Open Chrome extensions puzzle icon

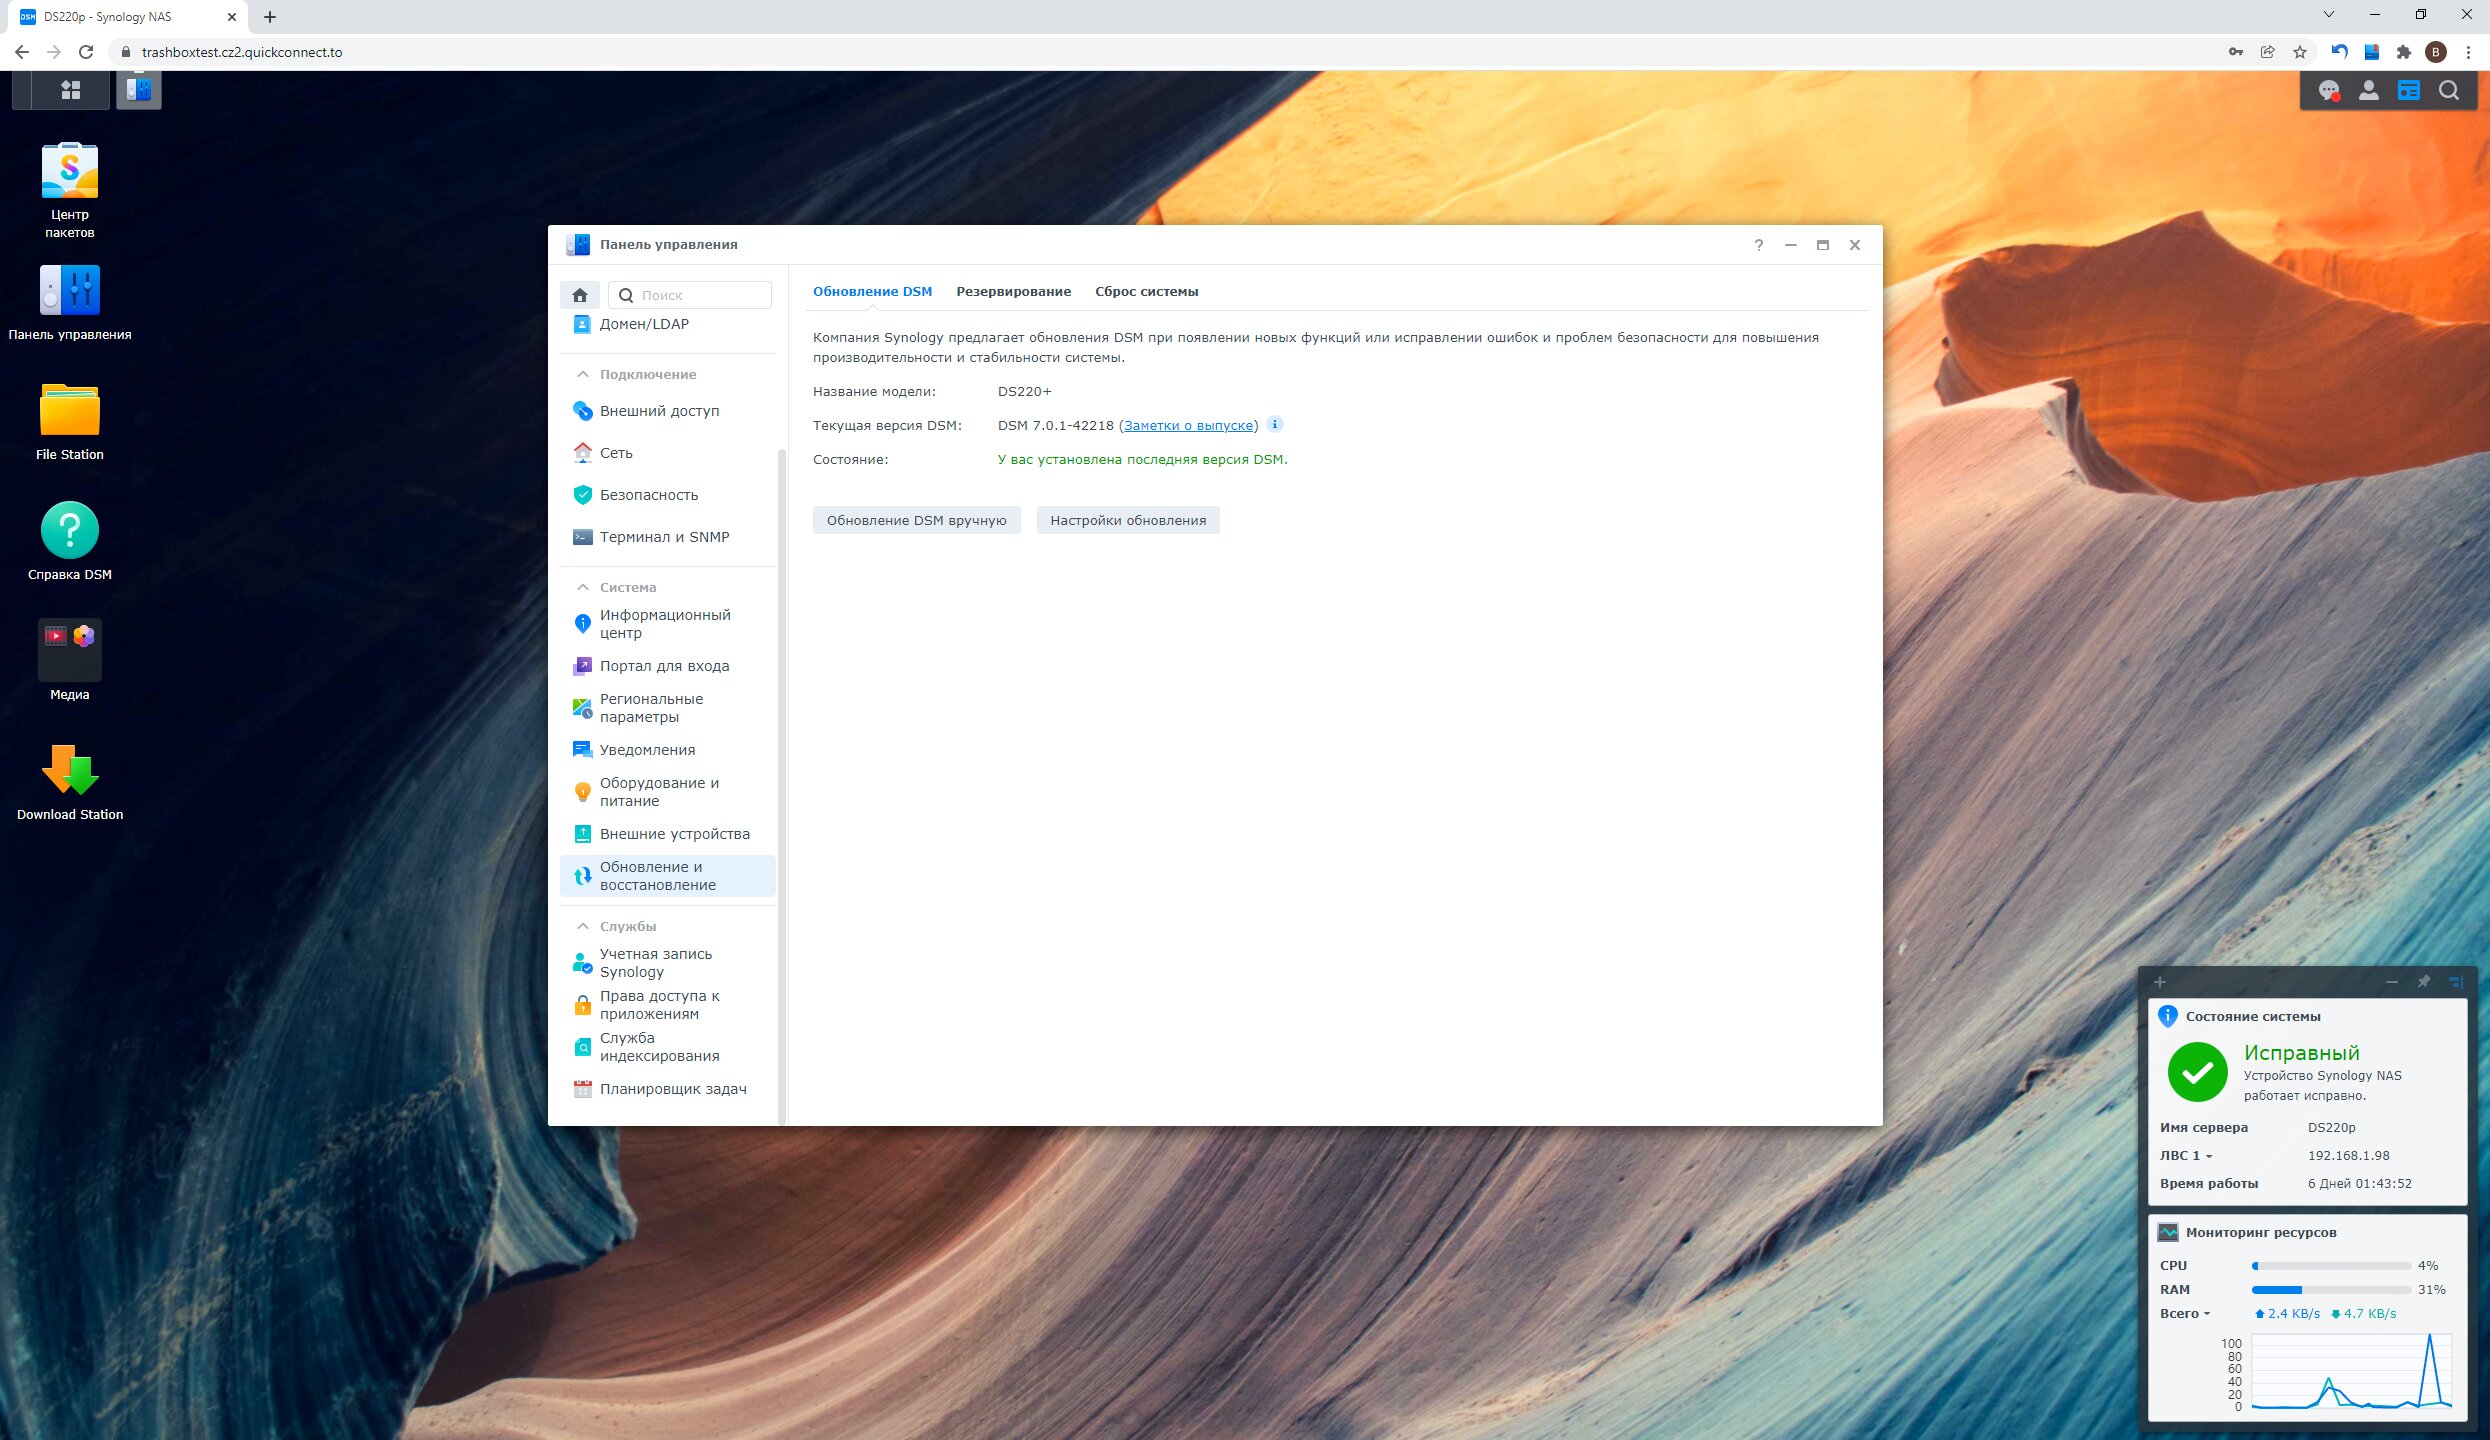click(x=2404, y=52)
